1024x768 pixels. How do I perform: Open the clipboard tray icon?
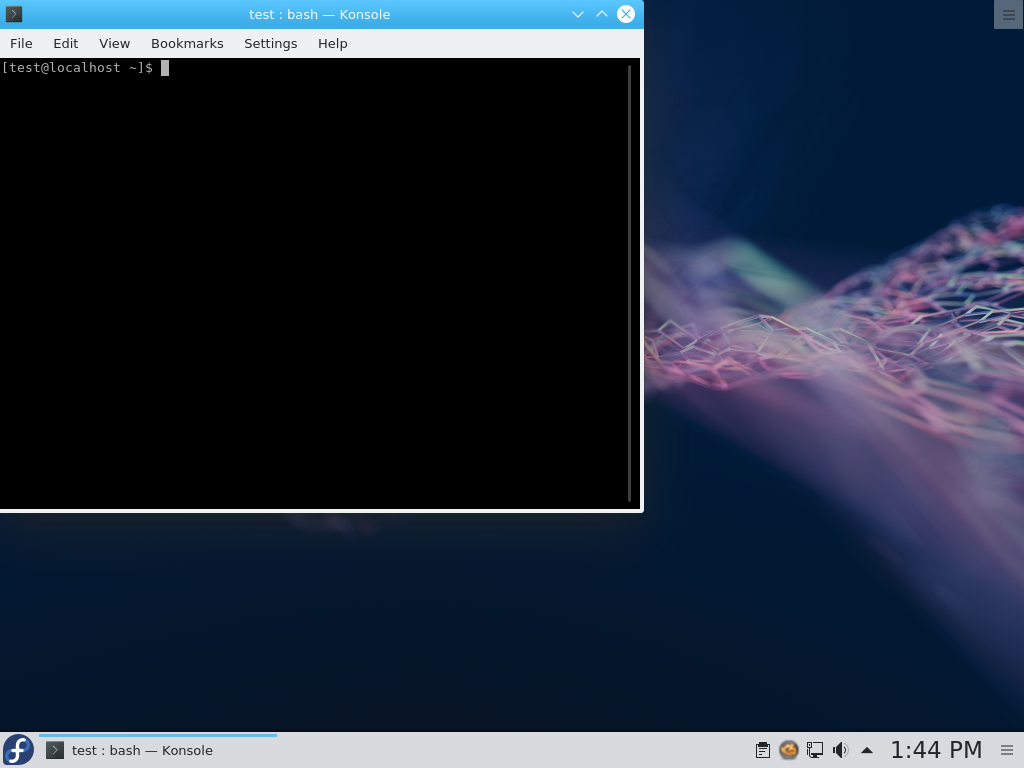[762, 750]
